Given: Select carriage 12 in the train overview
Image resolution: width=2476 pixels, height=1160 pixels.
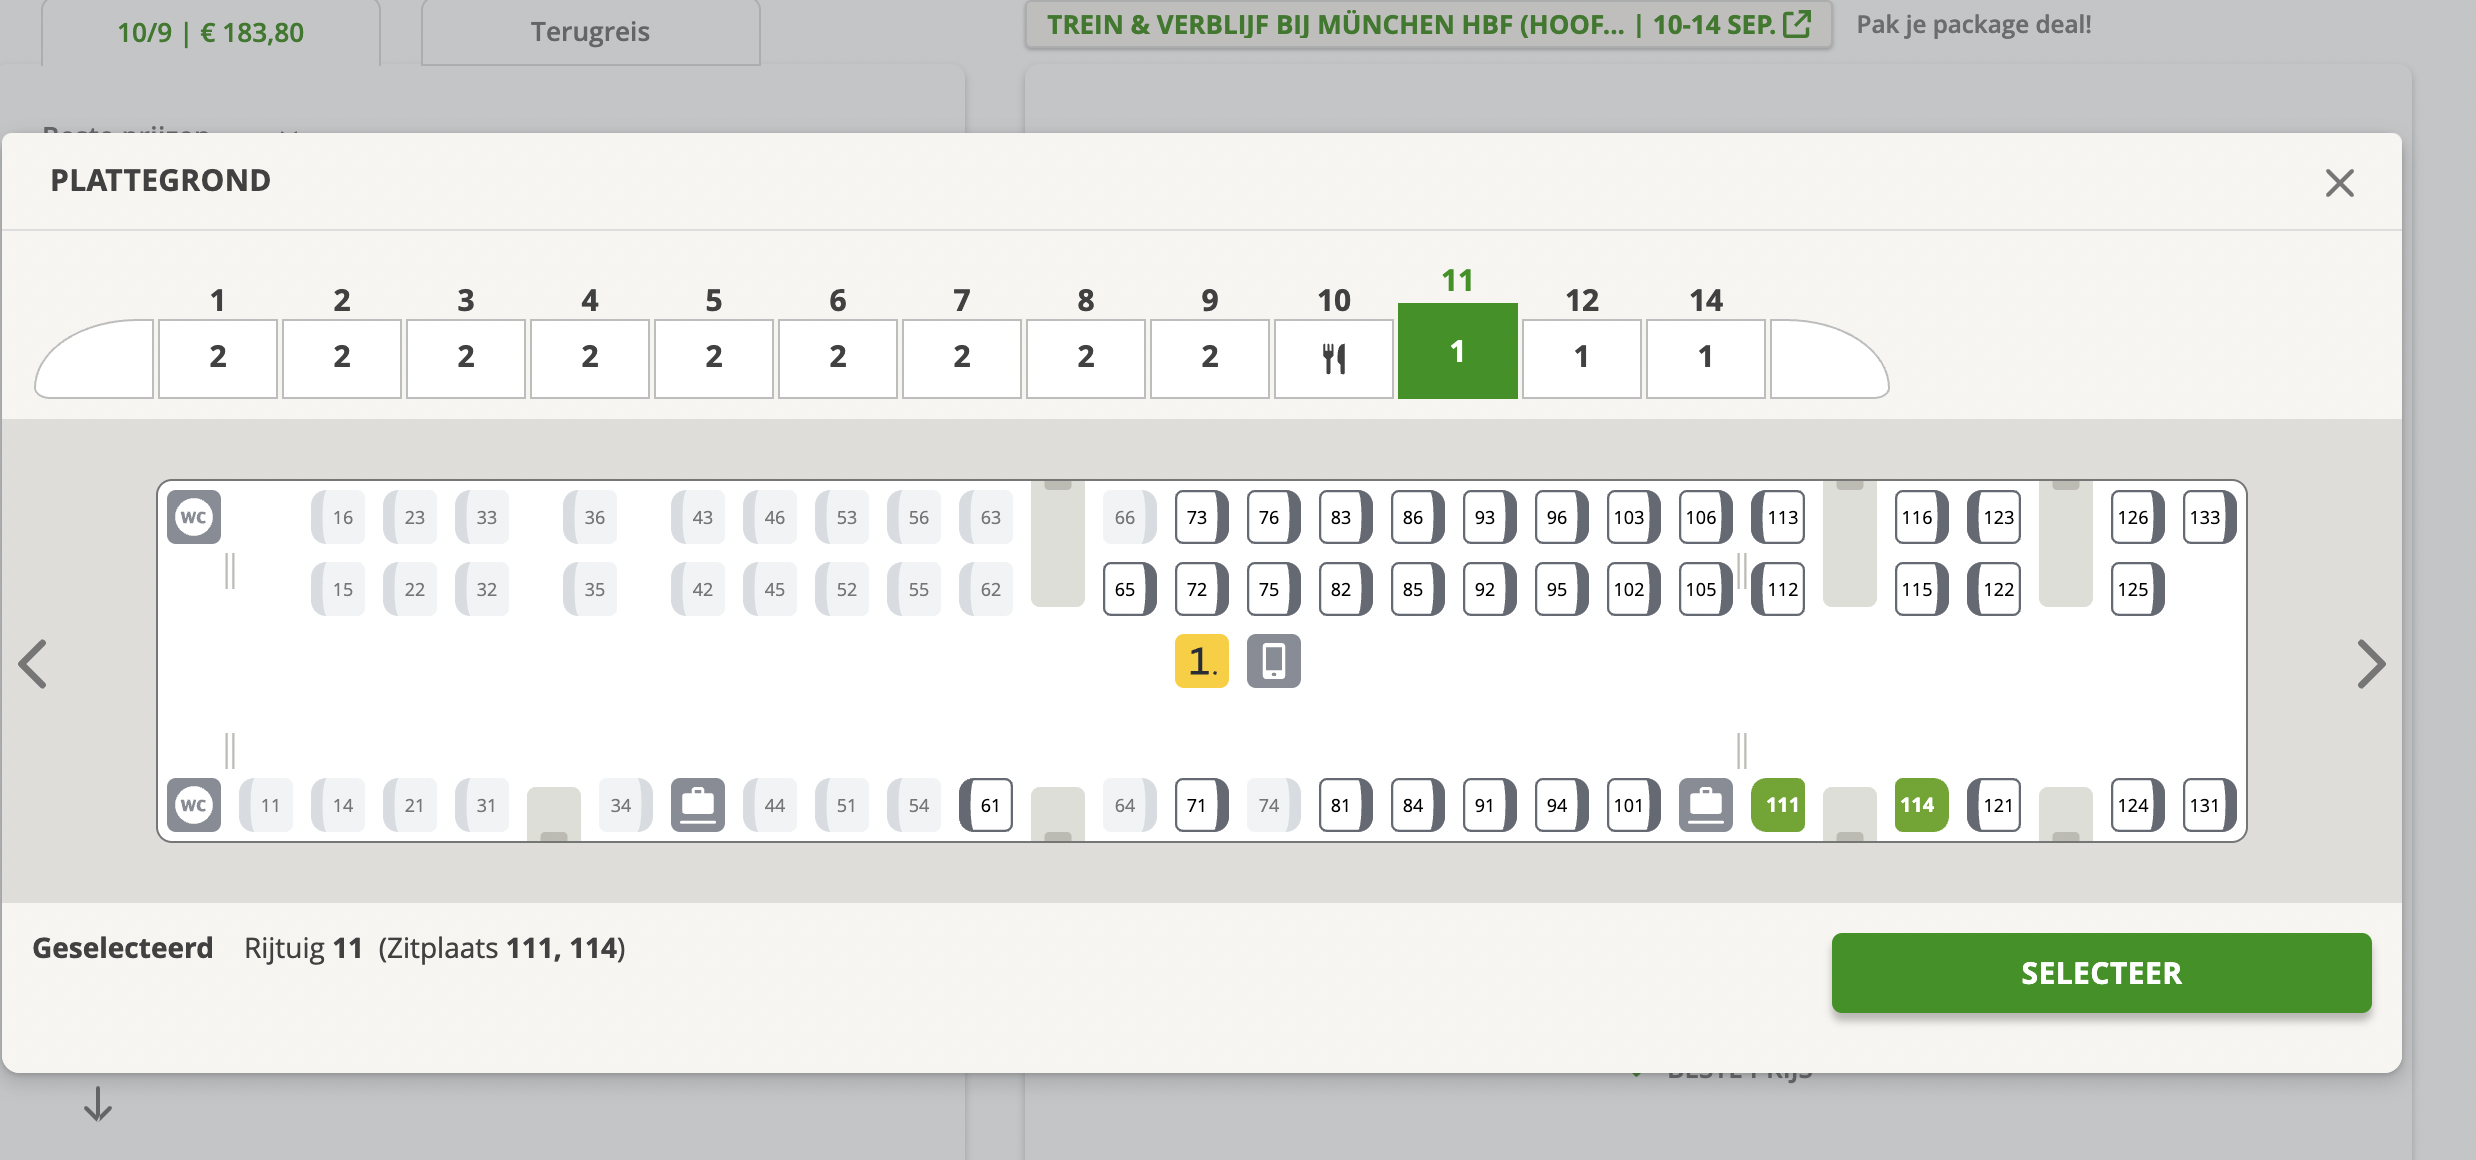Looking at the screenshot, I should click(1581, 357).
